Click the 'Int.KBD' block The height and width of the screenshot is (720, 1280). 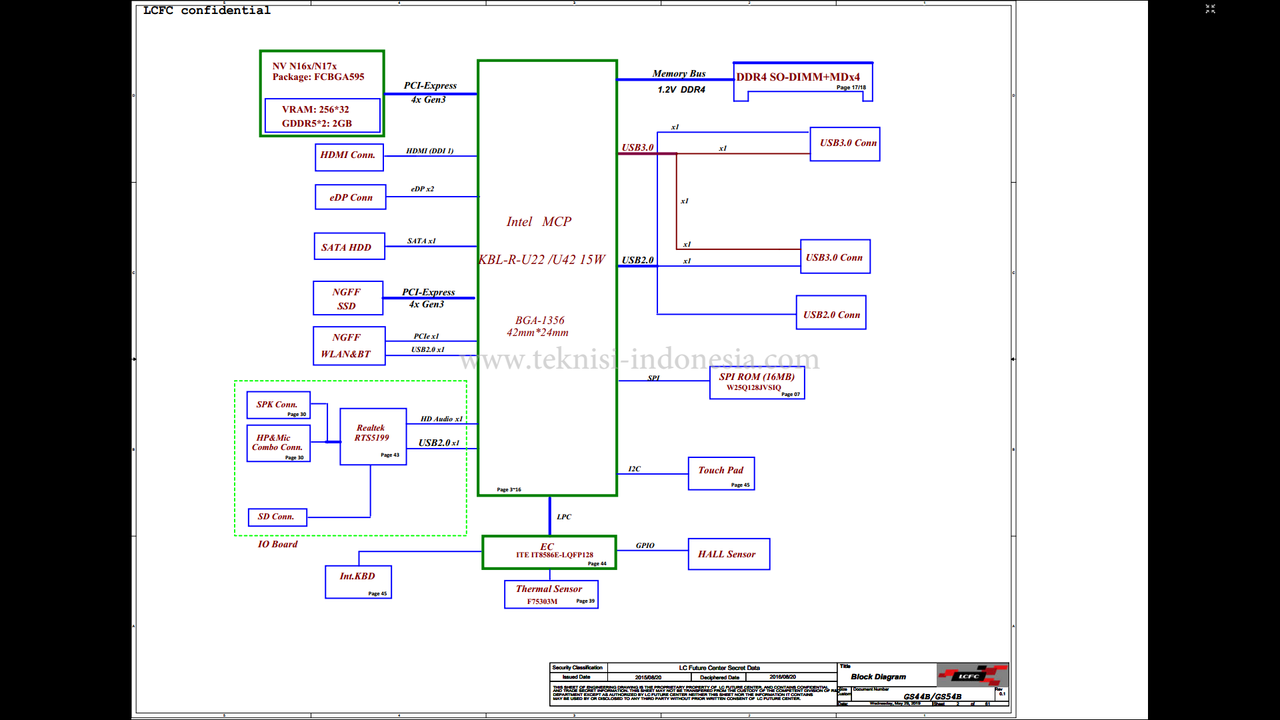point(357,581)
